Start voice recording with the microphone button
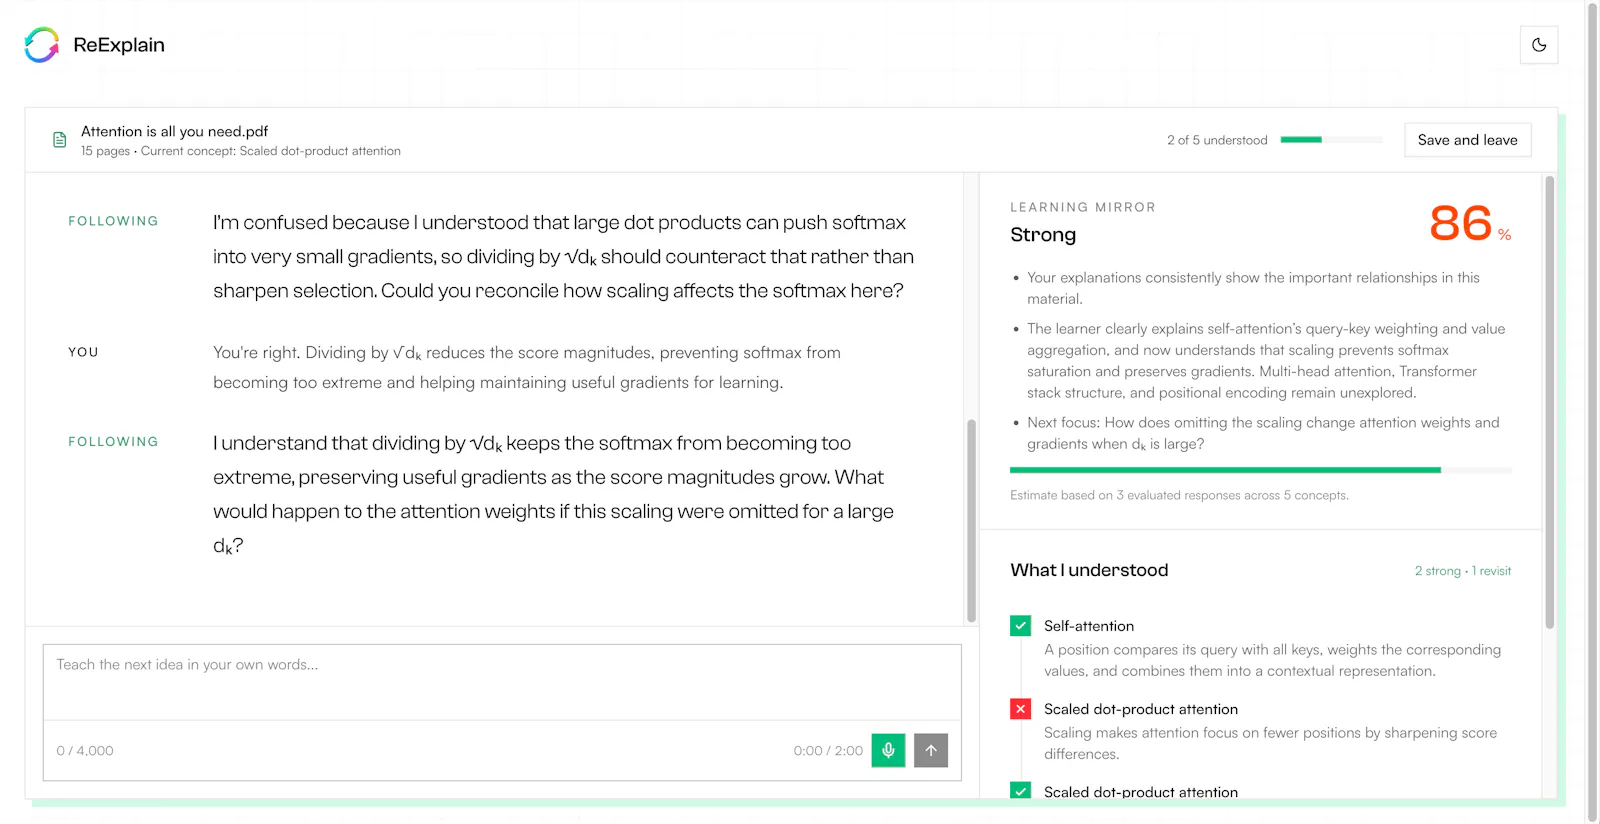Screen dimensions: 1600x824 click(888, 750)
